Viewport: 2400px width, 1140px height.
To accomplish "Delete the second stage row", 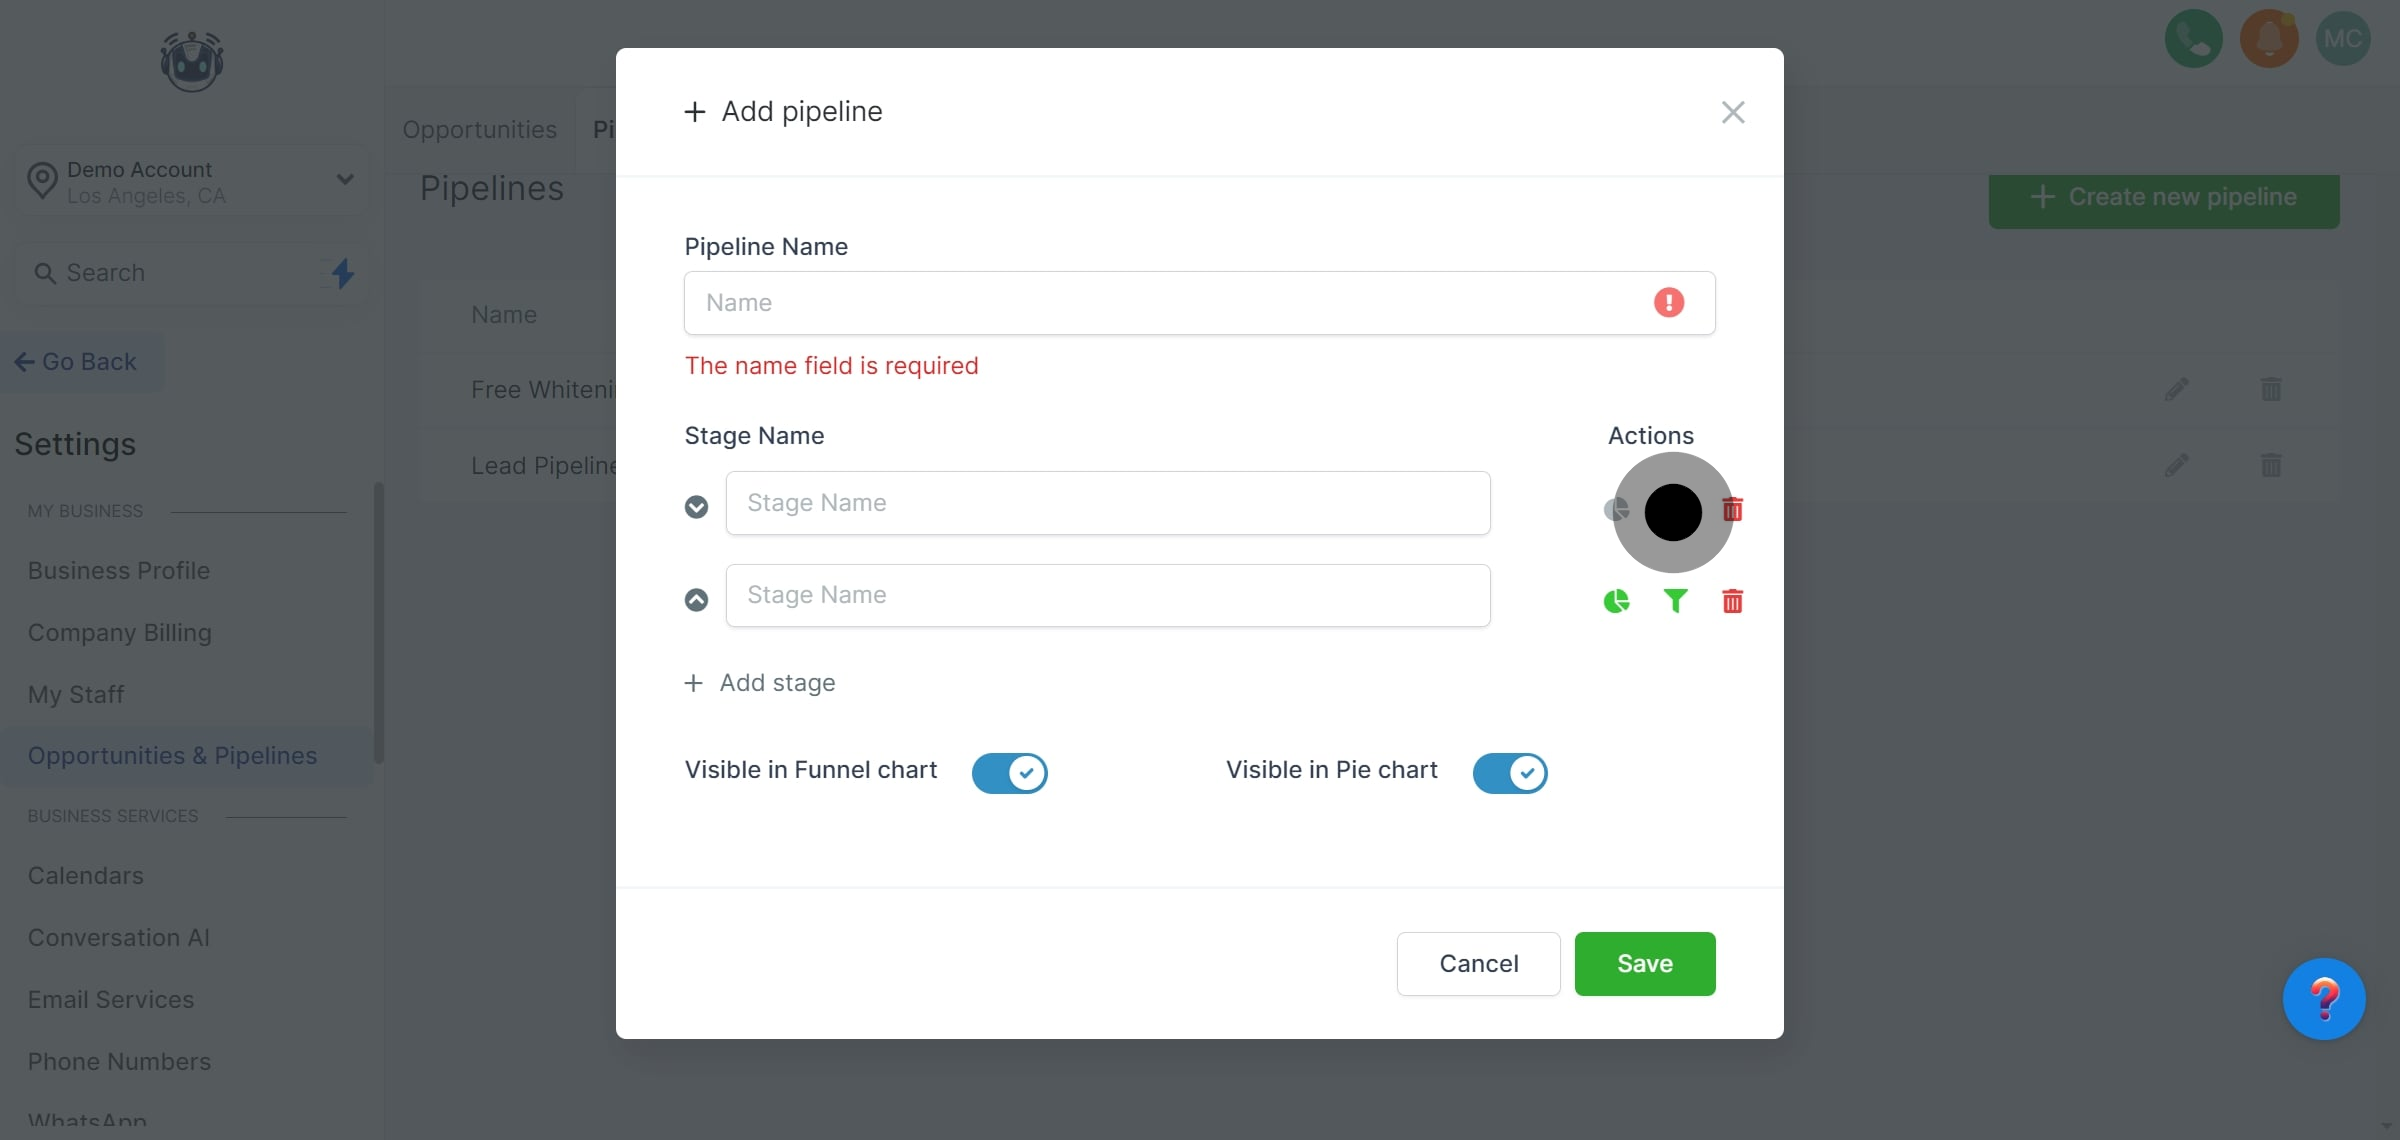I will click(x=1733, y=601).
